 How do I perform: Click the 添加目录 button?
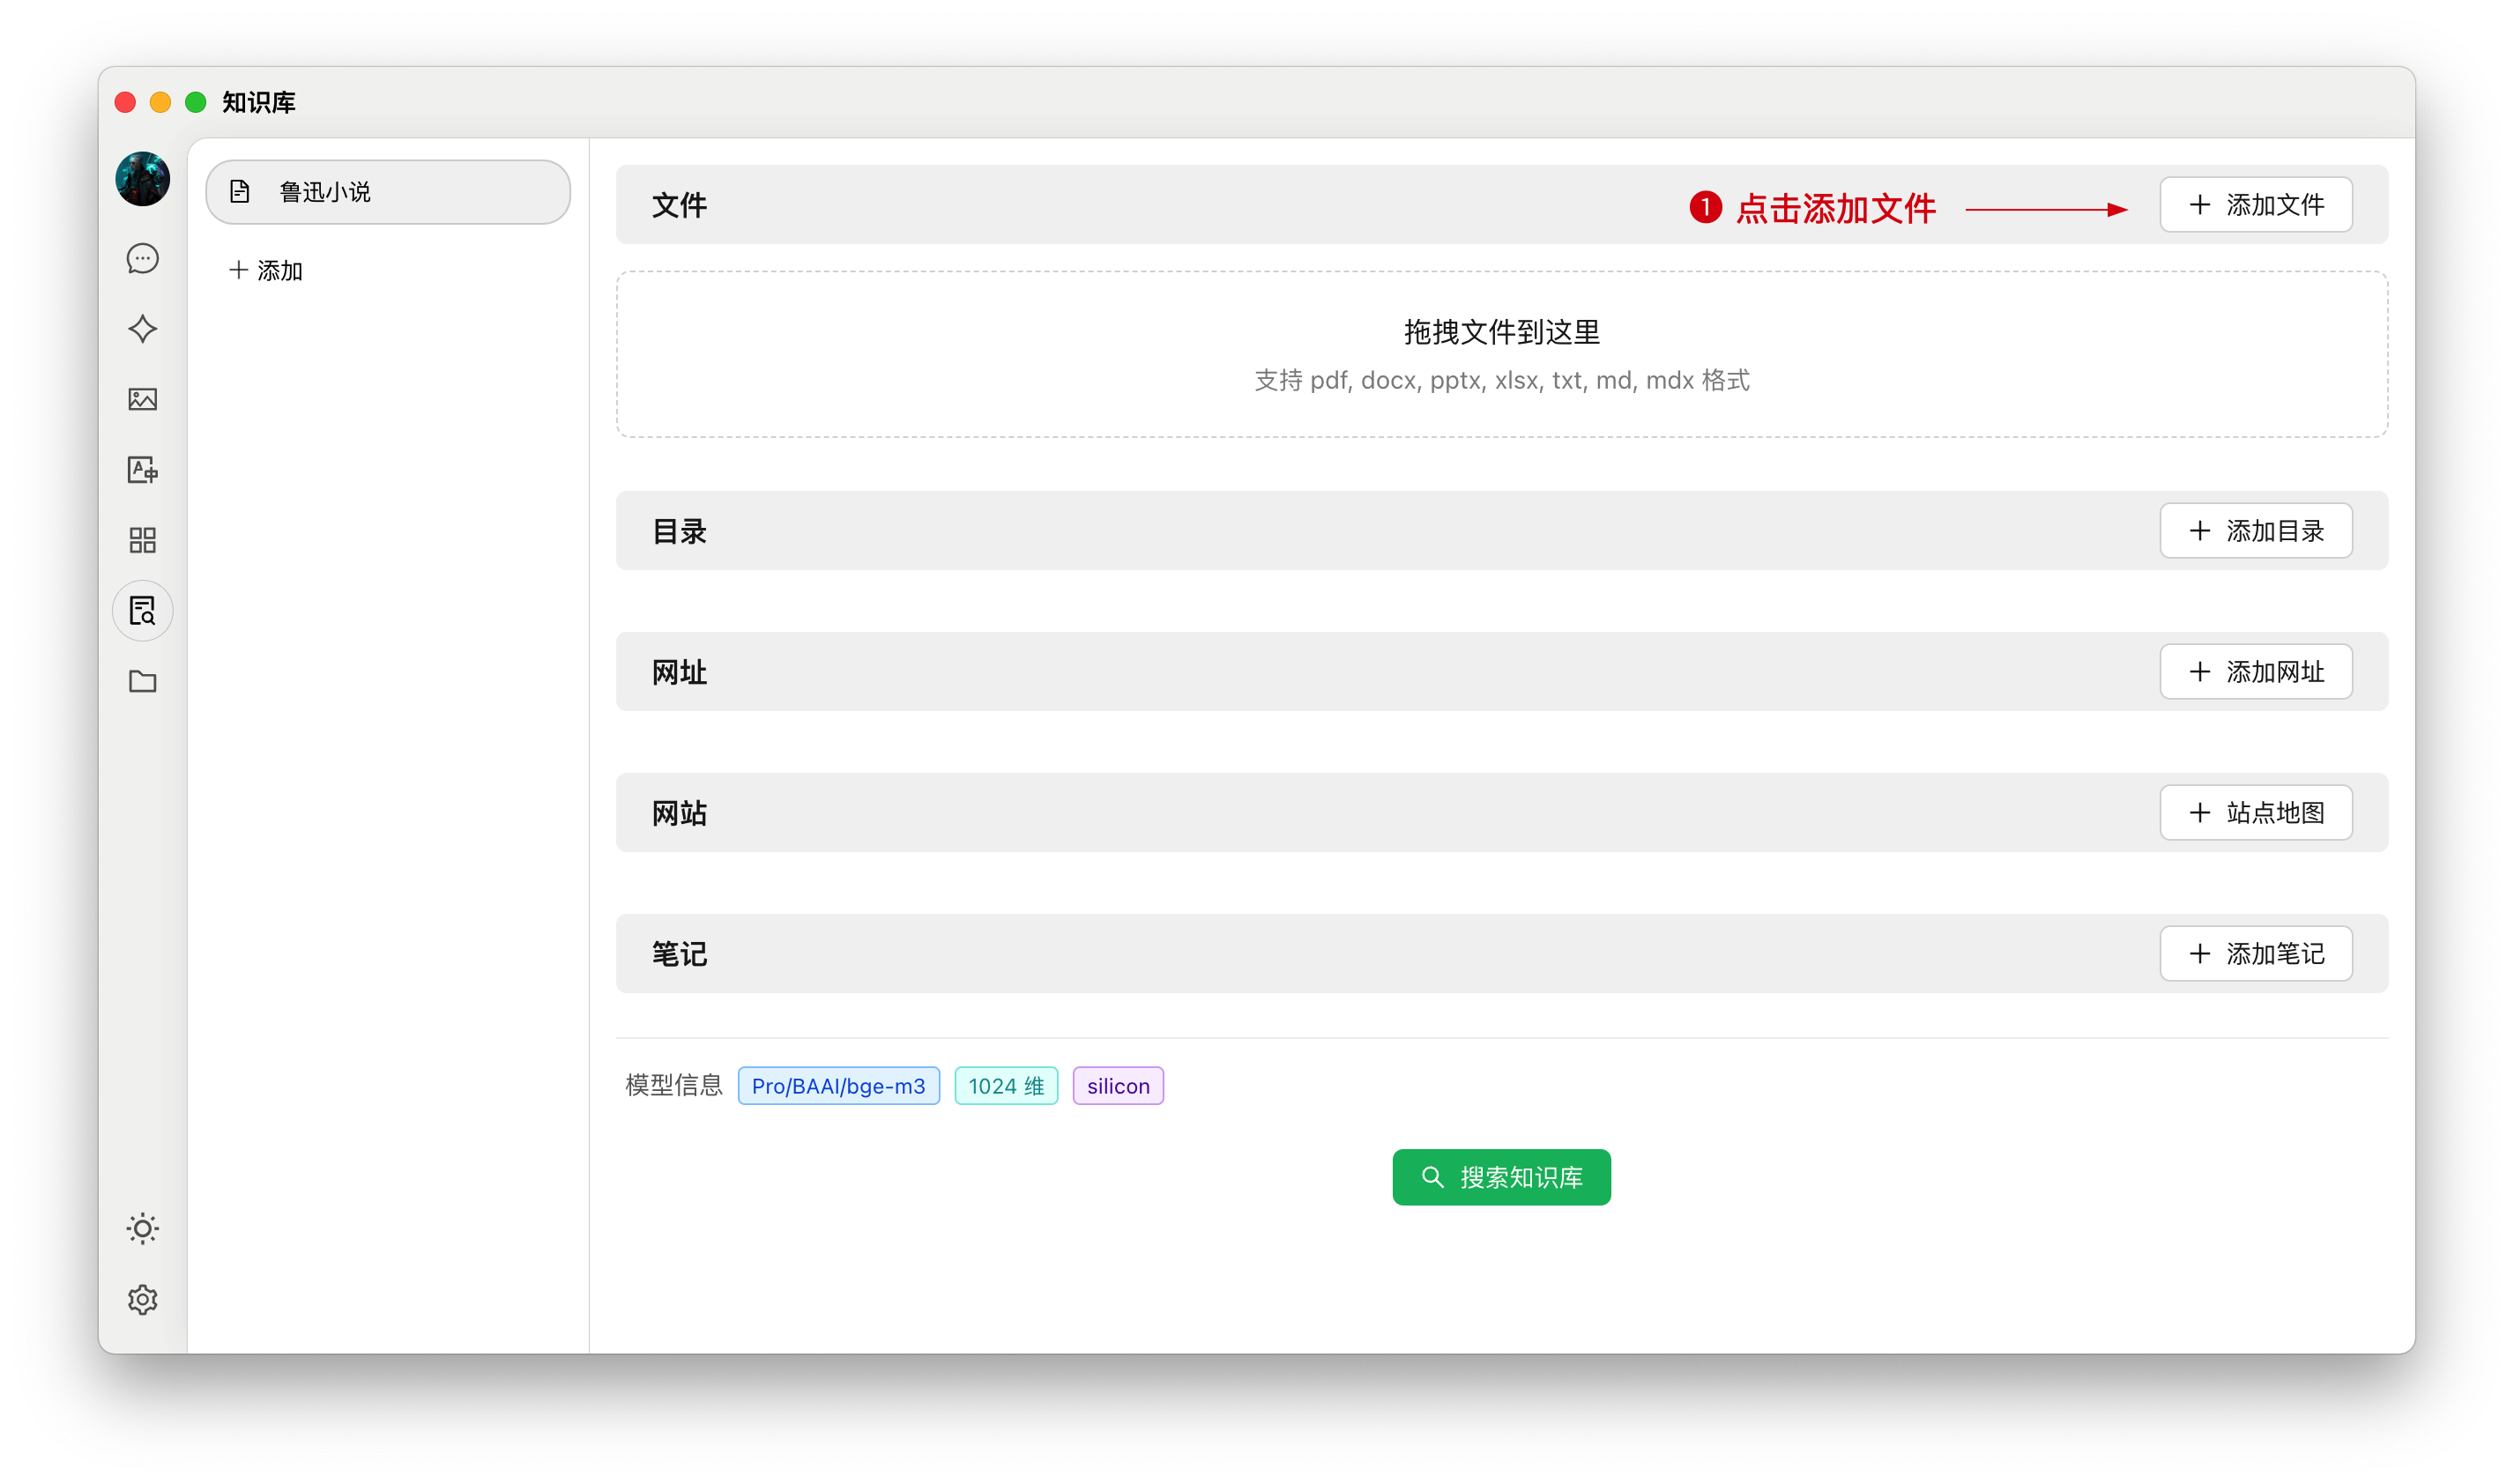coord(2255,531)
